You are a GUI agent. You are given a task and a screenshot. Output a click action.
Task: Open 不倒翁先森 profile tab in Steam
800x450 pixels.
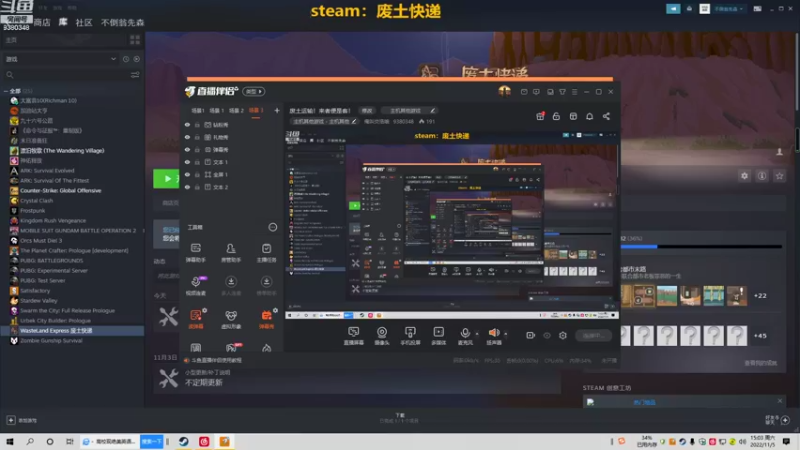click(x=122, y=22)
